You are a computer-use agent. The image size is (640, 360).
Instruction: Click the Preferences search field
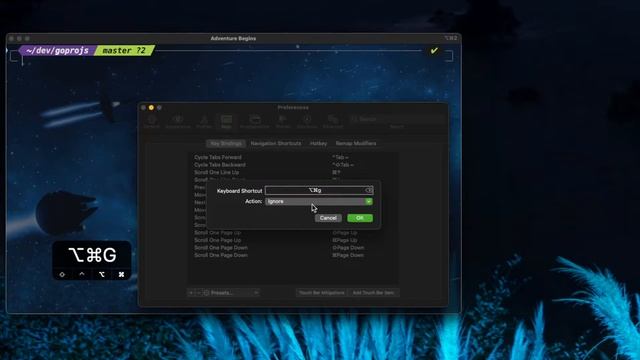[396, 119]
